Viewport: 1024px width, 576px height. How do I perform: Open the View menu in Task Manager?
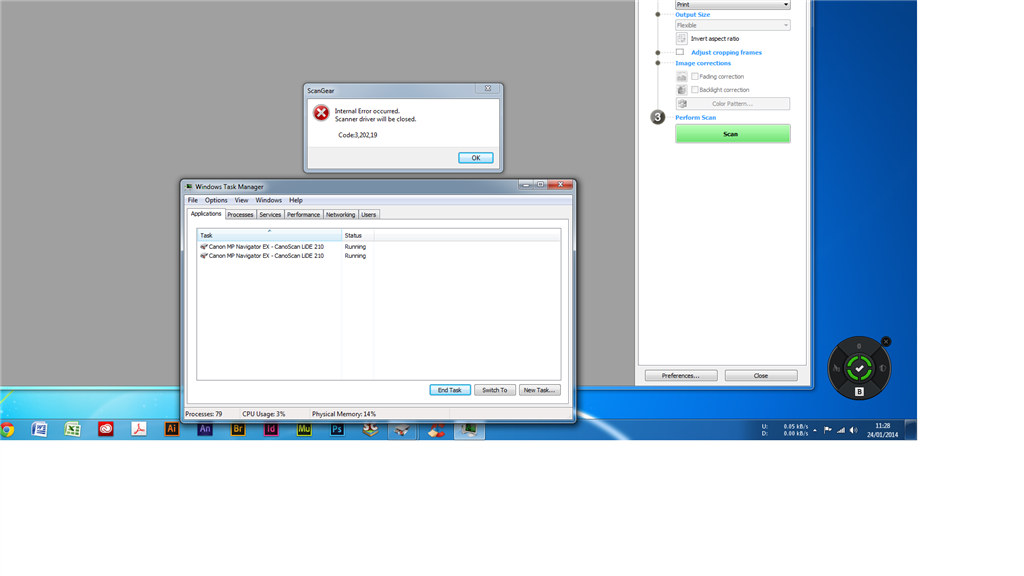pyautogui.click(x=242, y=200)
